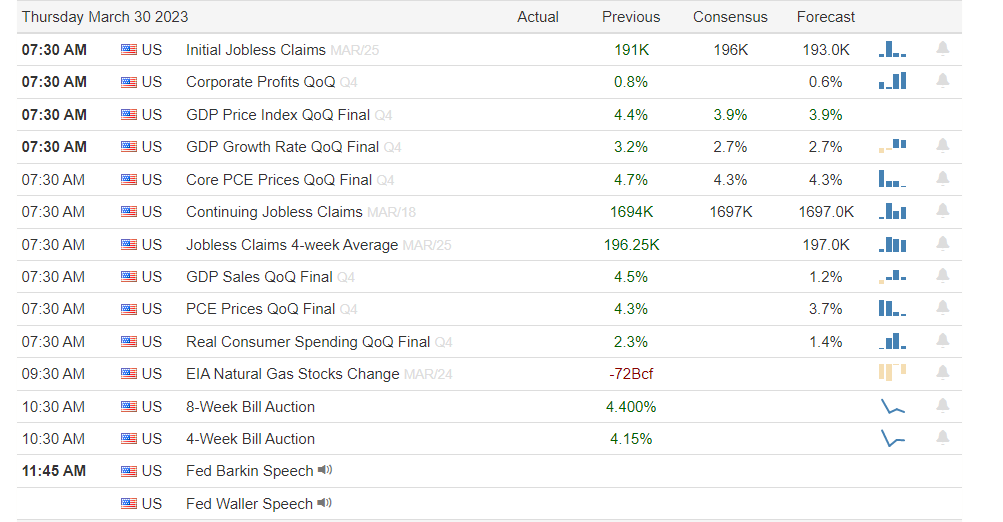Toggle alert bell for Initial Jobless Claims
Image resolution: width=1003 pixels, height=522 pixels.
(x=942, y=49)
